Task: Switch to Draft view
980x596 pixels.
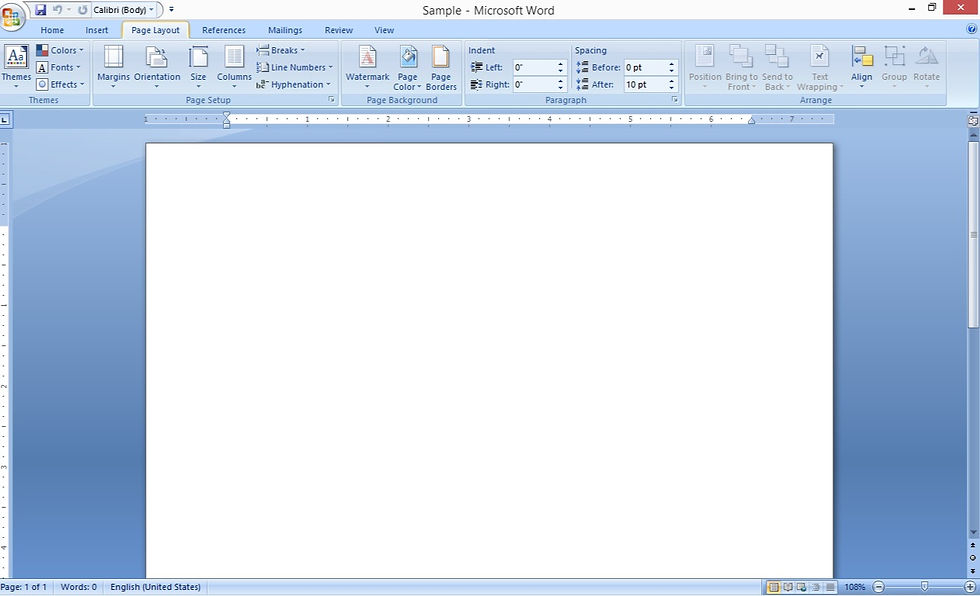Action: pyautogui.click(x=830, y=587)
